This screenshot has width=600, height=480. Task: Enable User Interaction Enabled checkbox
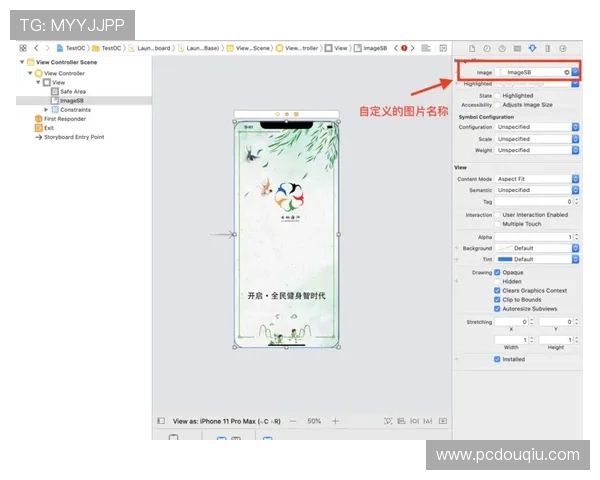tap(497, 215)
